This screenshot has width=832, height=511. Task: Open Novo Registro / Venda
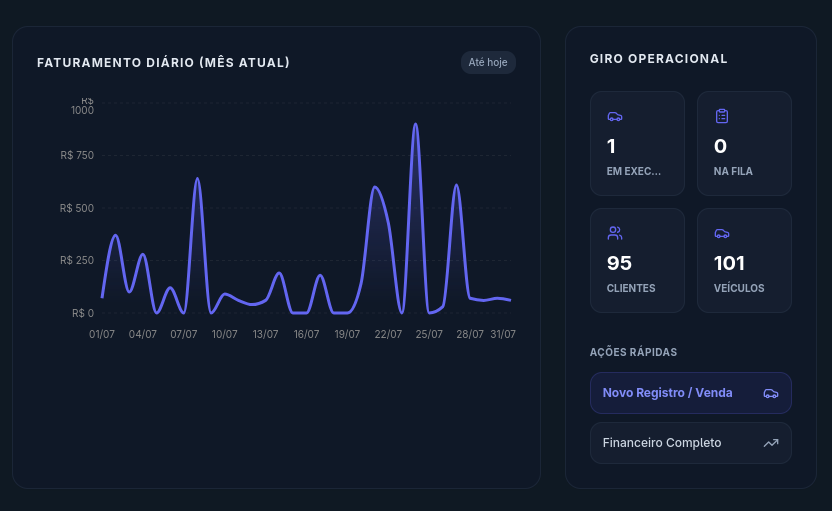pos(690,393)
